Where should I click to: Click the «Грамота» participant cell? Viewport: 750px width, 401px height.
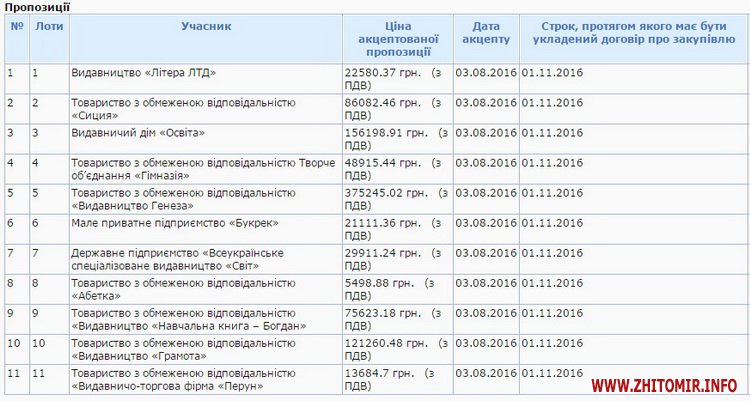(183, 349)
